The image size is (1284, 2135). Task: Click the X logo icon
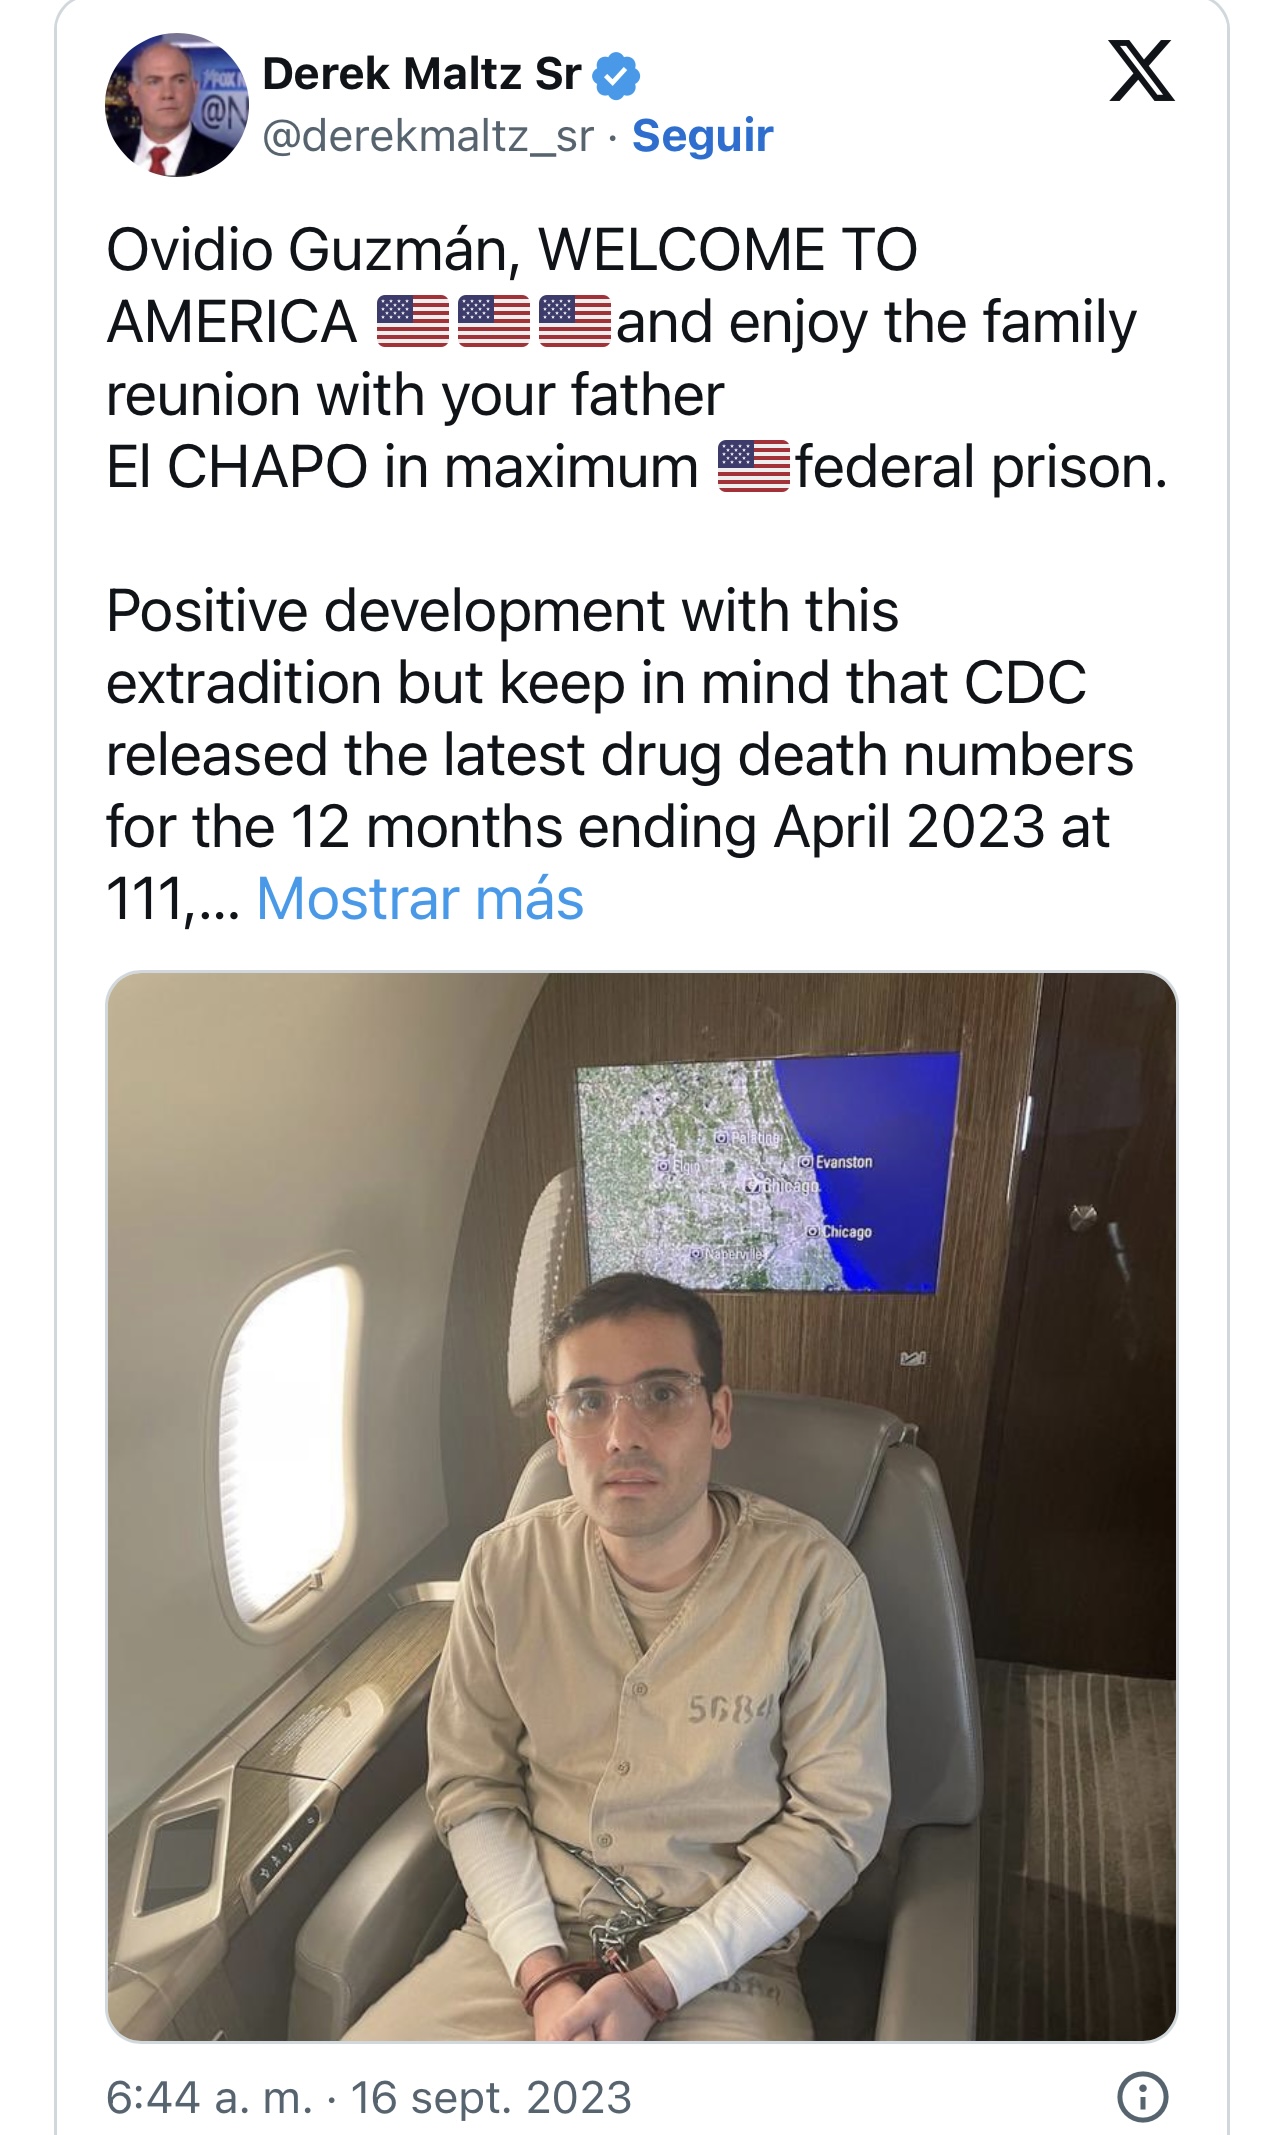click(1141, 71)
